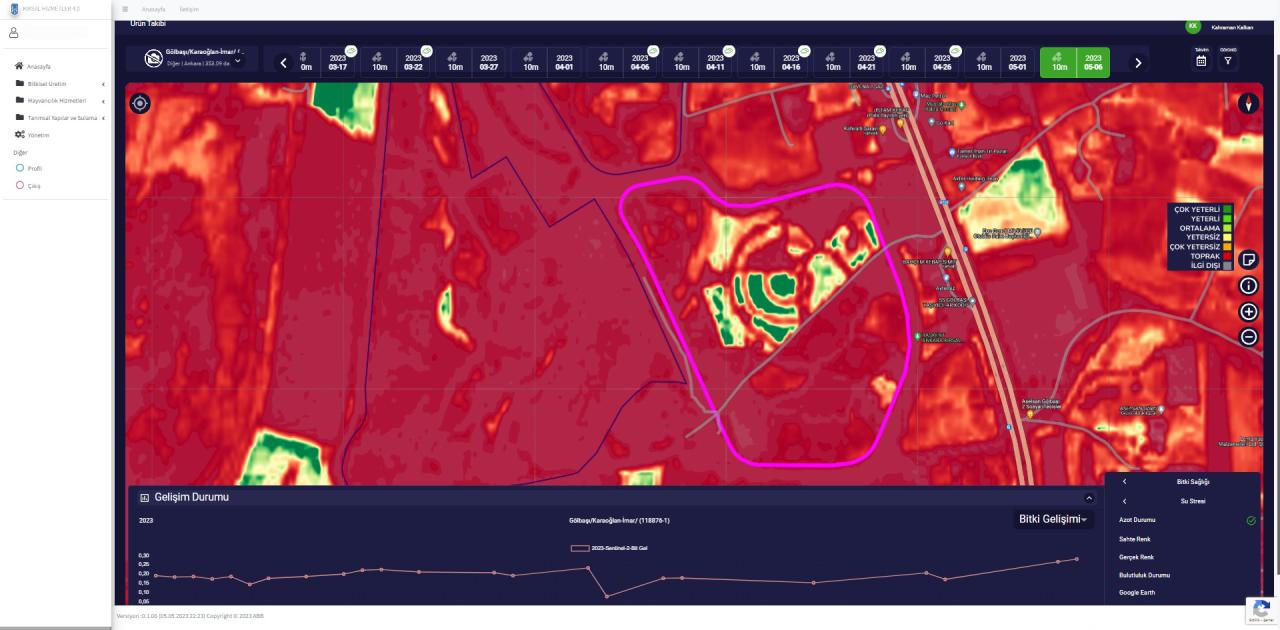This screenshot has width=1280, height=630.
Task: Open the Bitki Gelişimi dropdown
Action: (x=1055, y=519)
